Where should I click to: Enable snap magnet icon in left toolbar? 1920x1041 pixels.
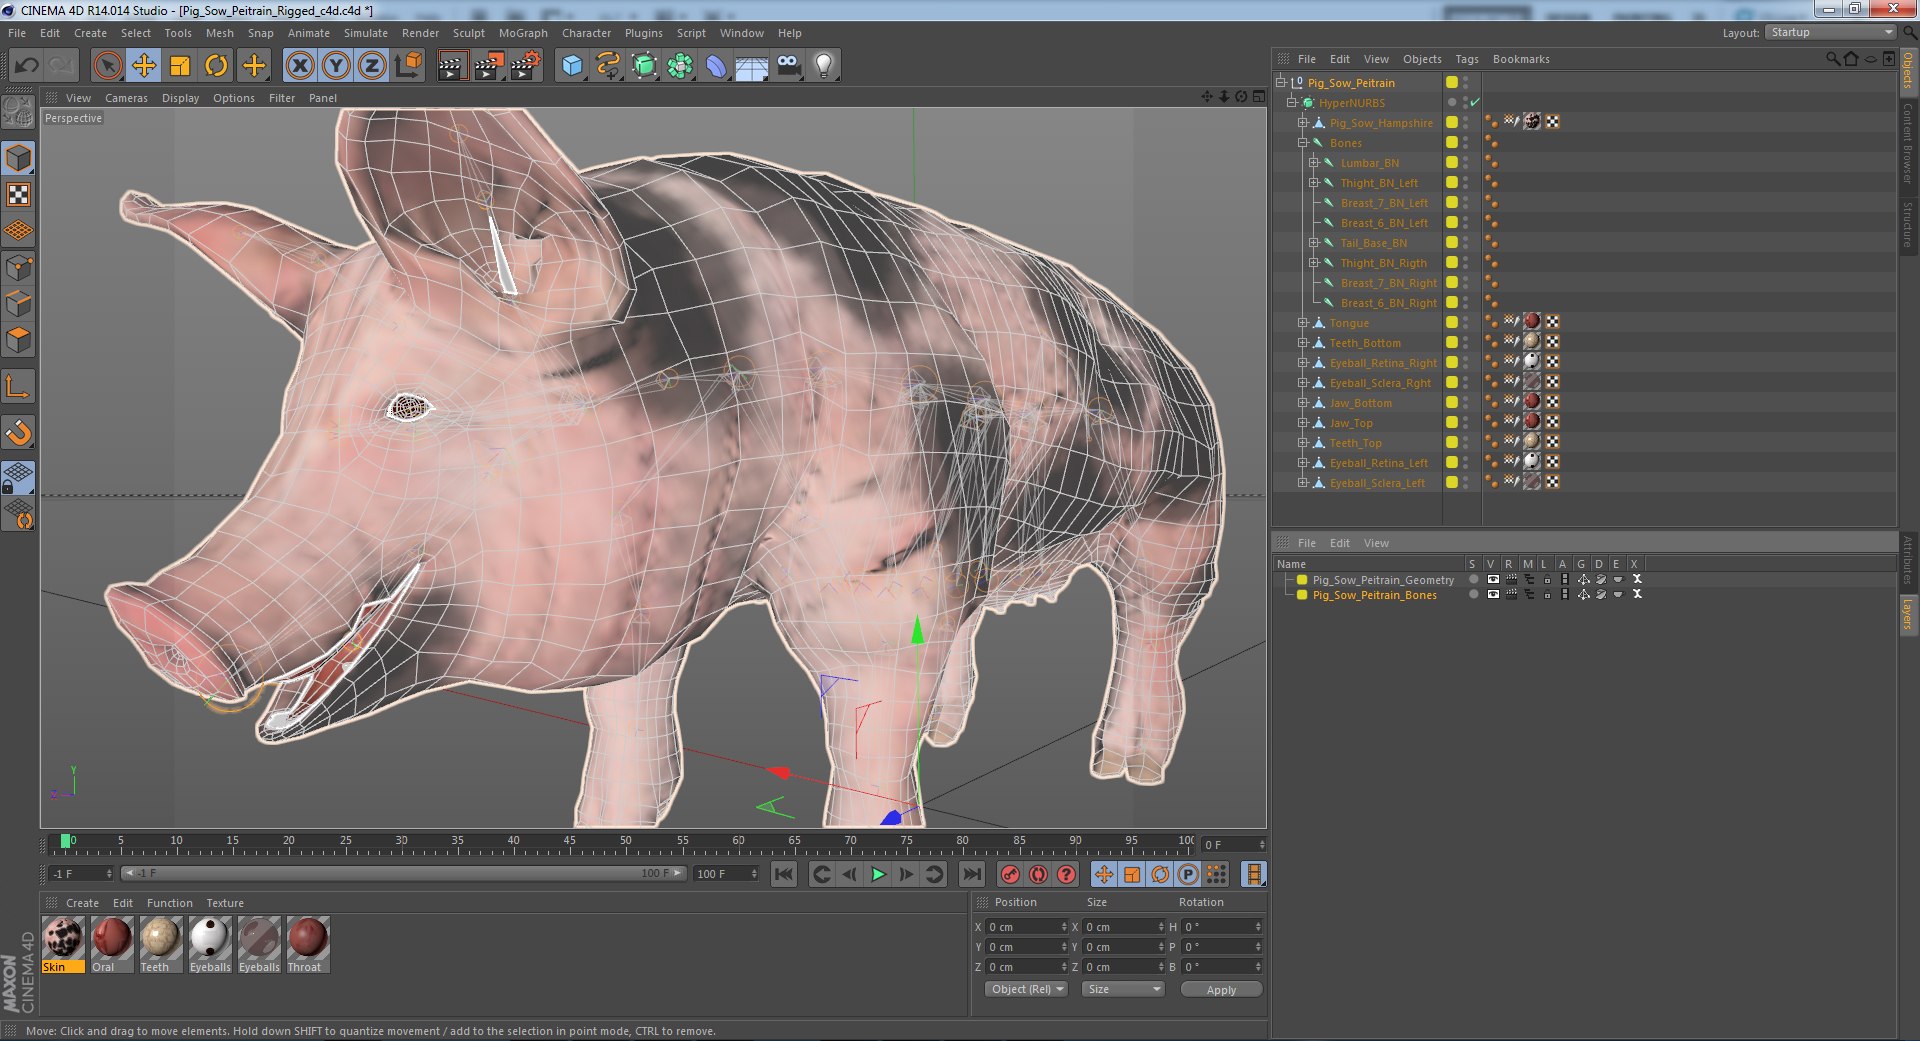pyautogui.click(x=19, y=432)
